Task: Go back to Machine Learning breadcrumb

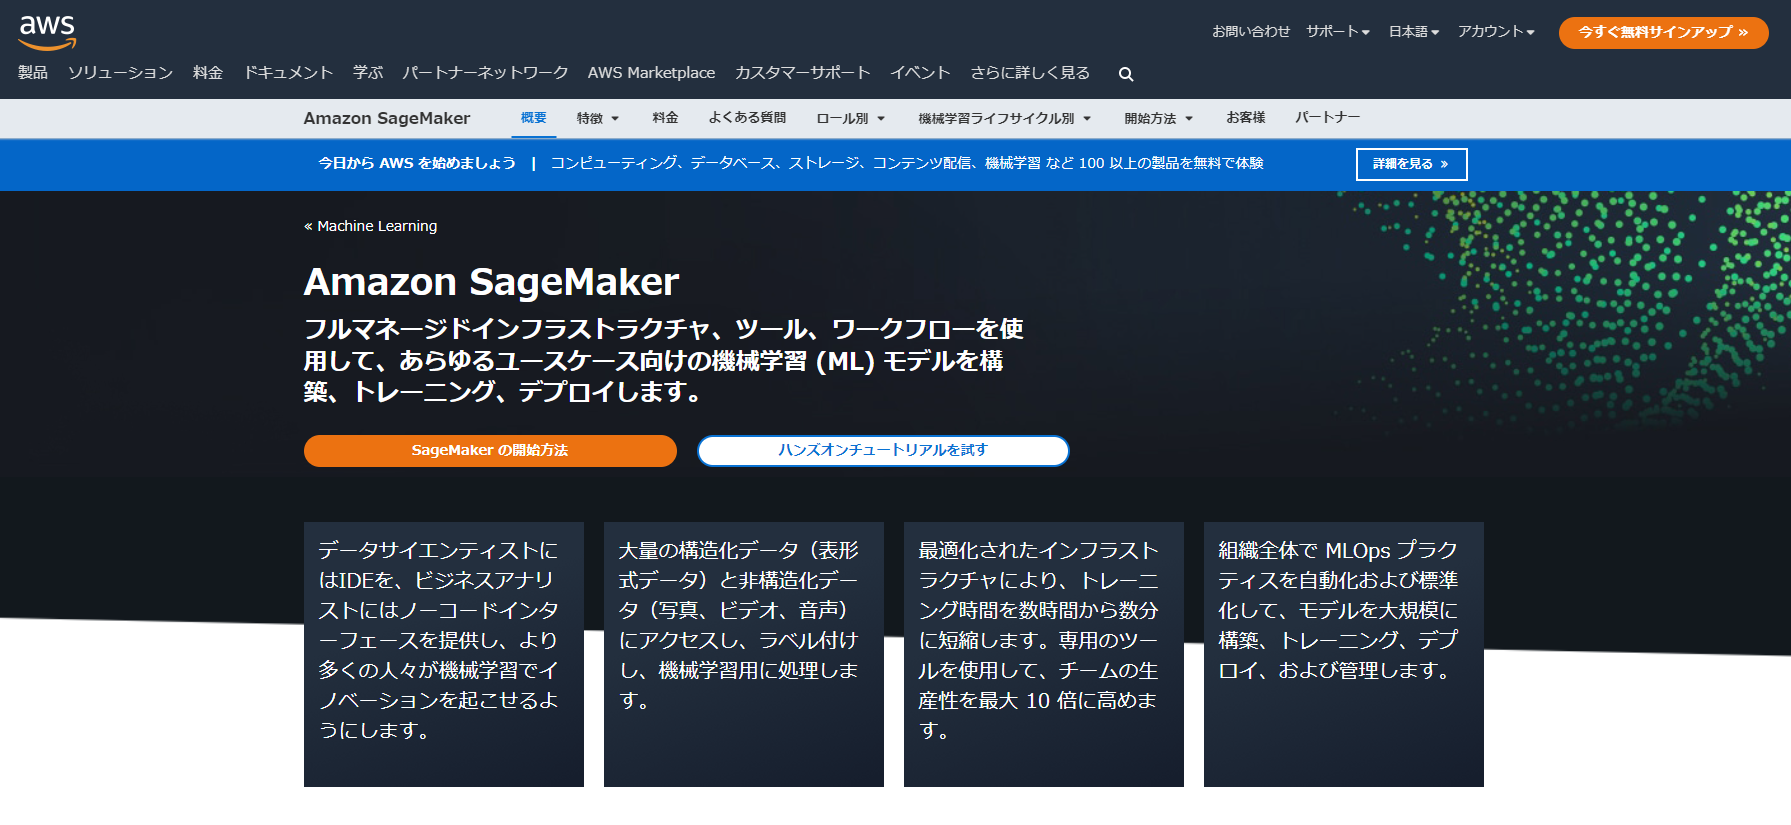Action: [371, 226]
